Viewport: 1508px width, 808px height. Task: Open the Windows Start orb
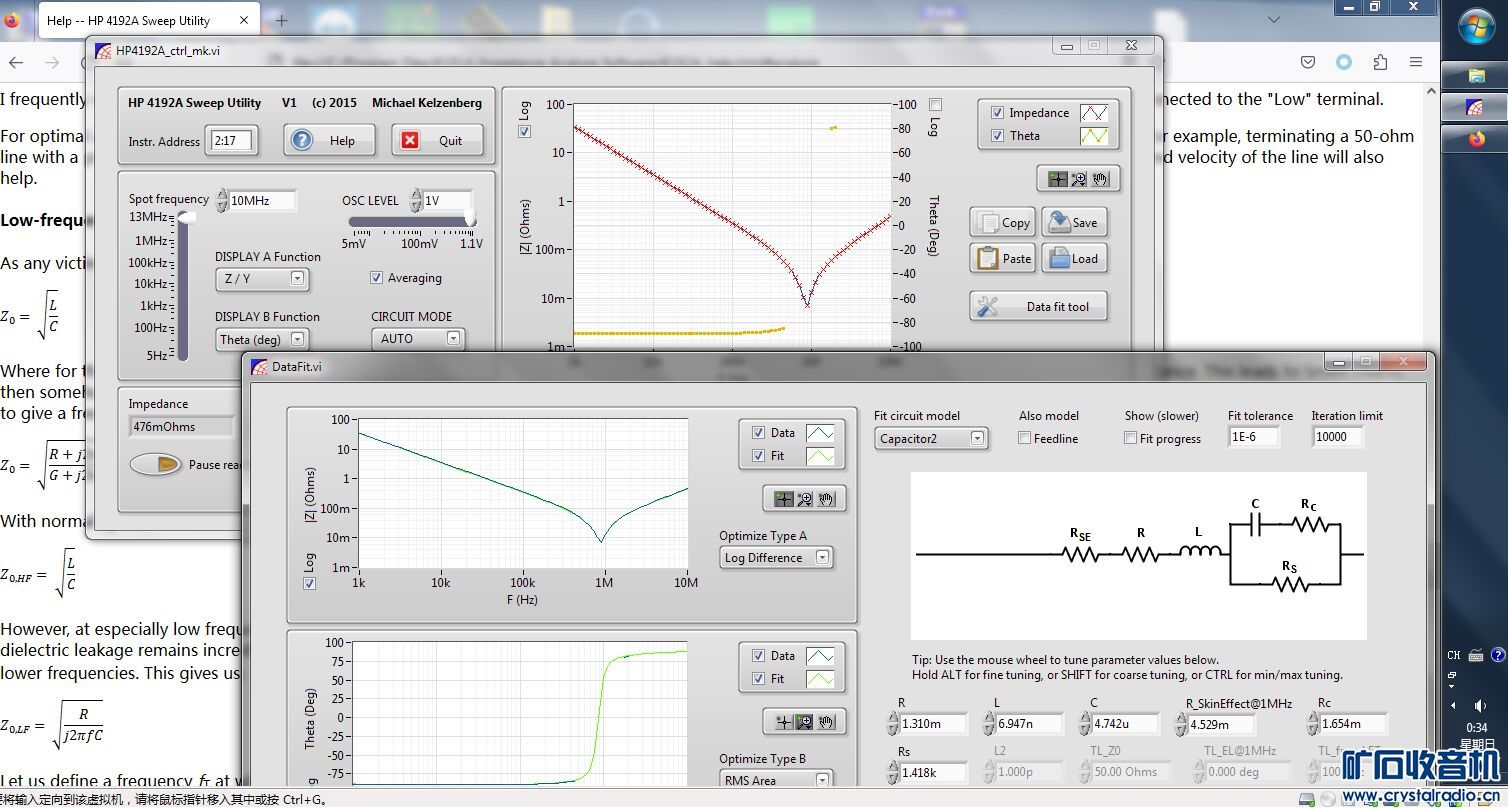1476,27
